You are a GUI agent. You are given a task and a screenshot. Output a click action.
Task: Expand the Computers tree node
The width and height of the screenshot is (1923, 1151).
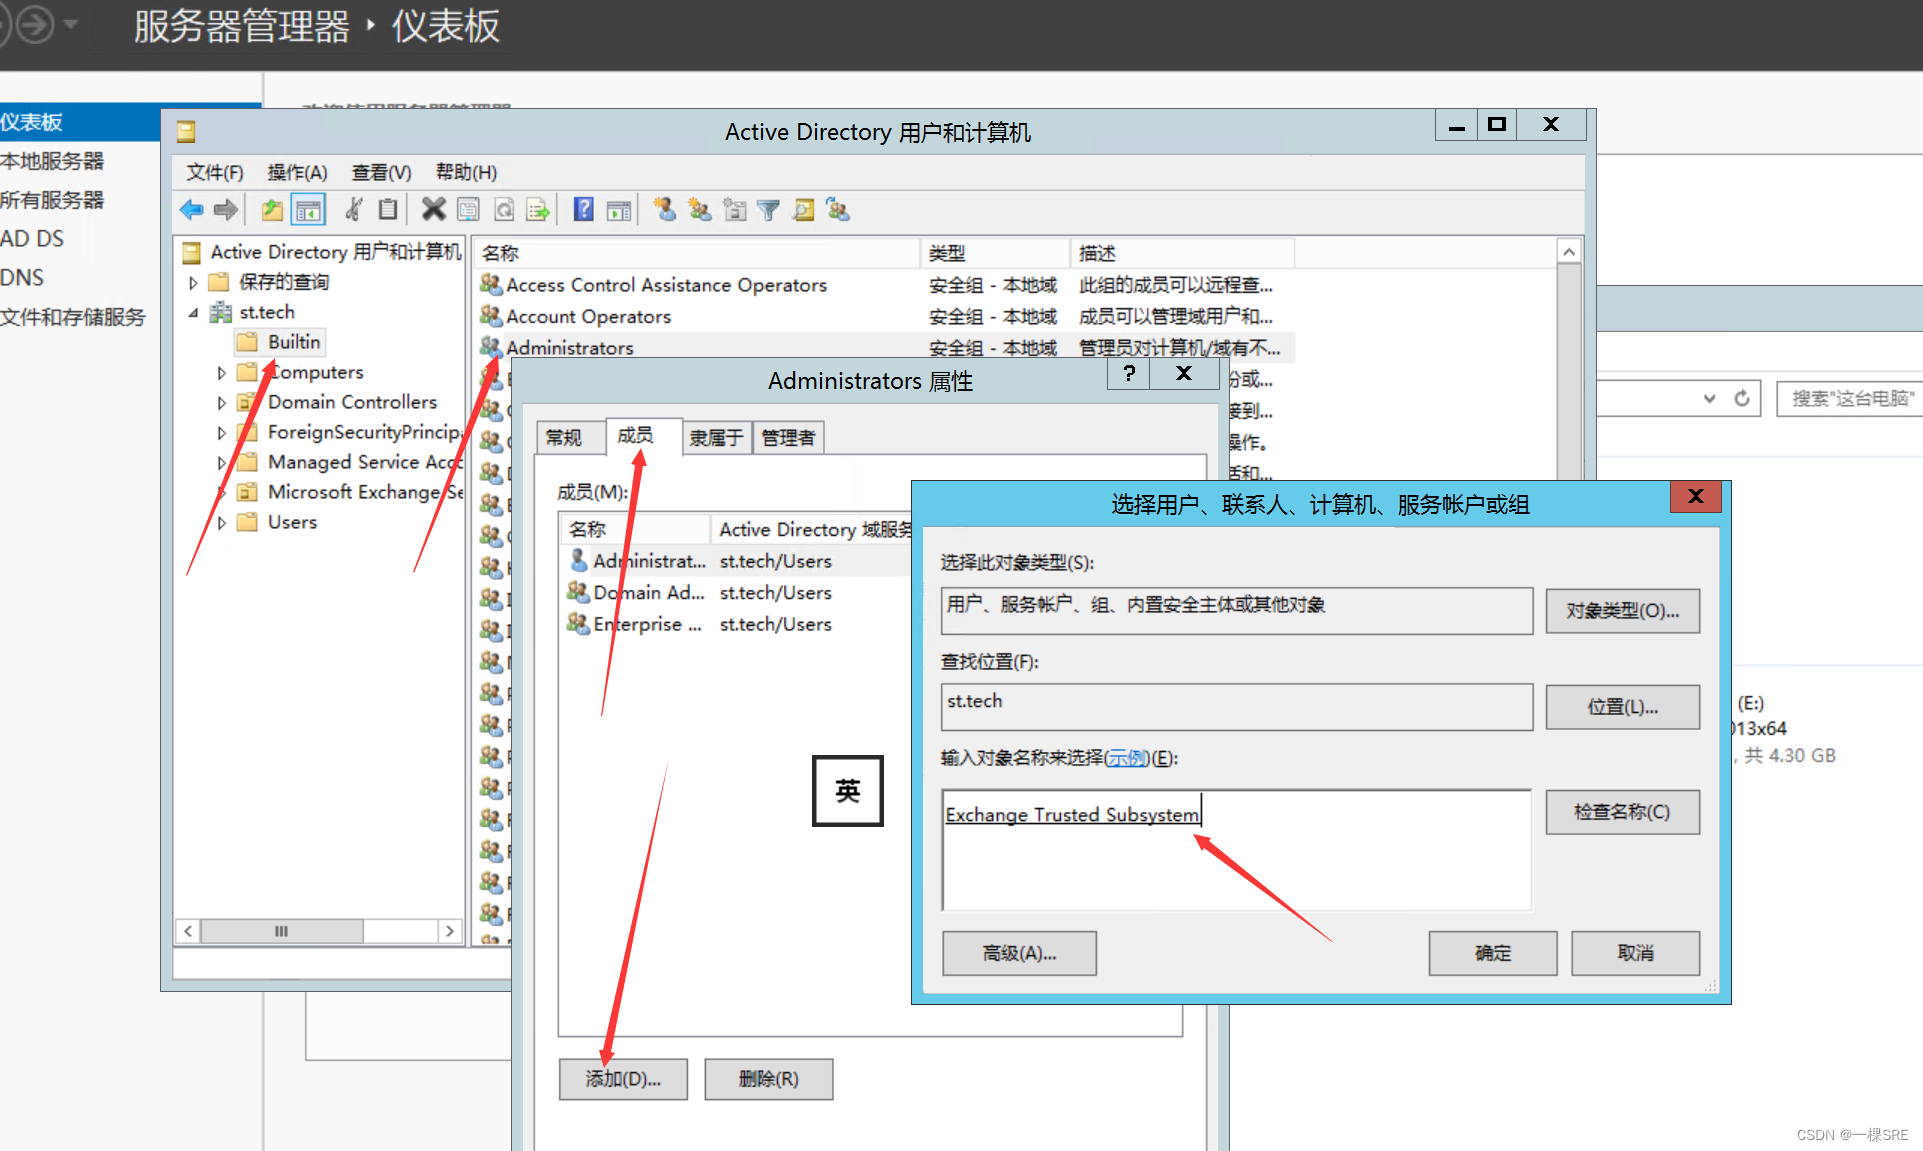[x=222, y=373]
